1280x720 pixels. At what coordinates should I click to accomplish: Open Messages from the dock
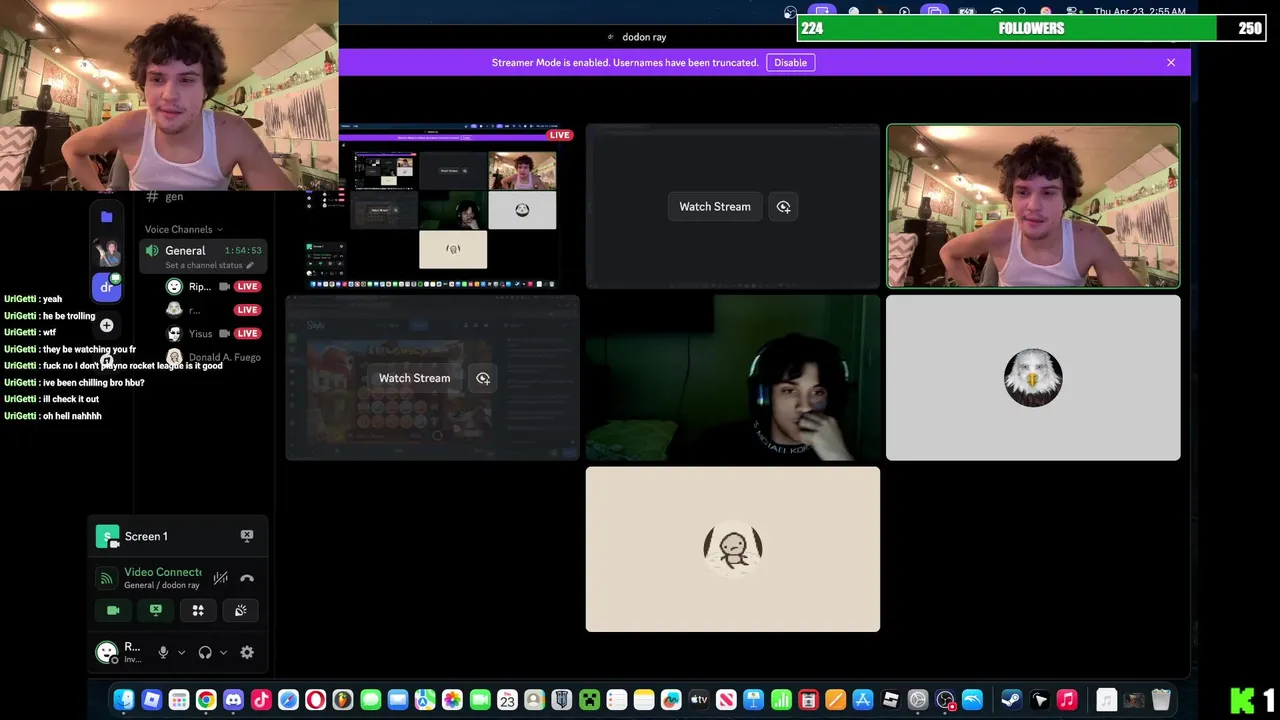tap(370, 700)
